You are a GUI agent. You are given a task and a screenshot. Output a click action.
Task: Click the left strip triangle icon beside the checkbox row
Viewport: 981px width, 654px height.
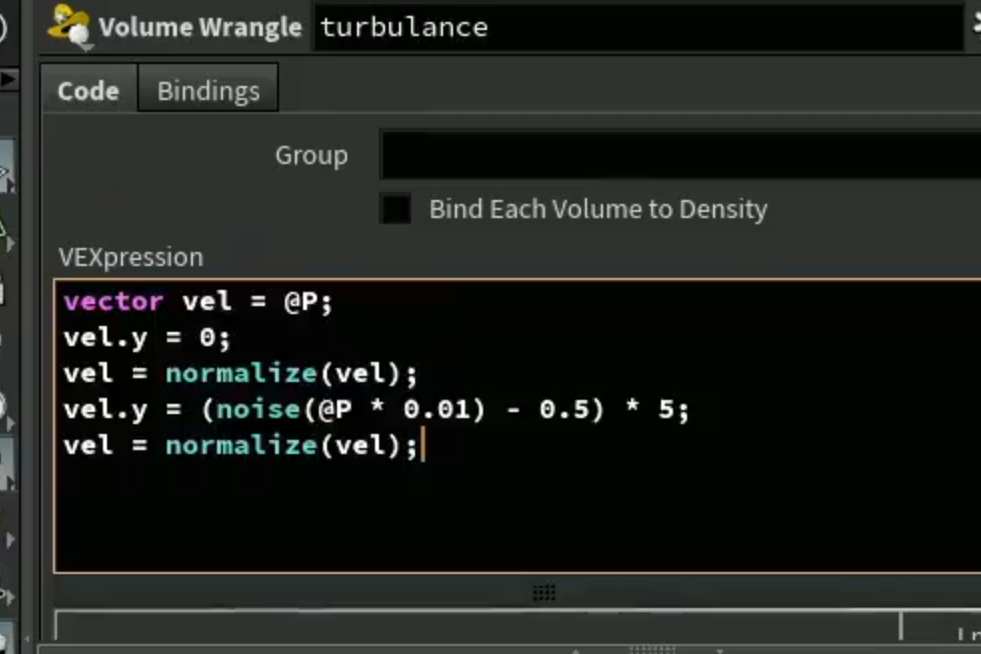tap(6, 233)
